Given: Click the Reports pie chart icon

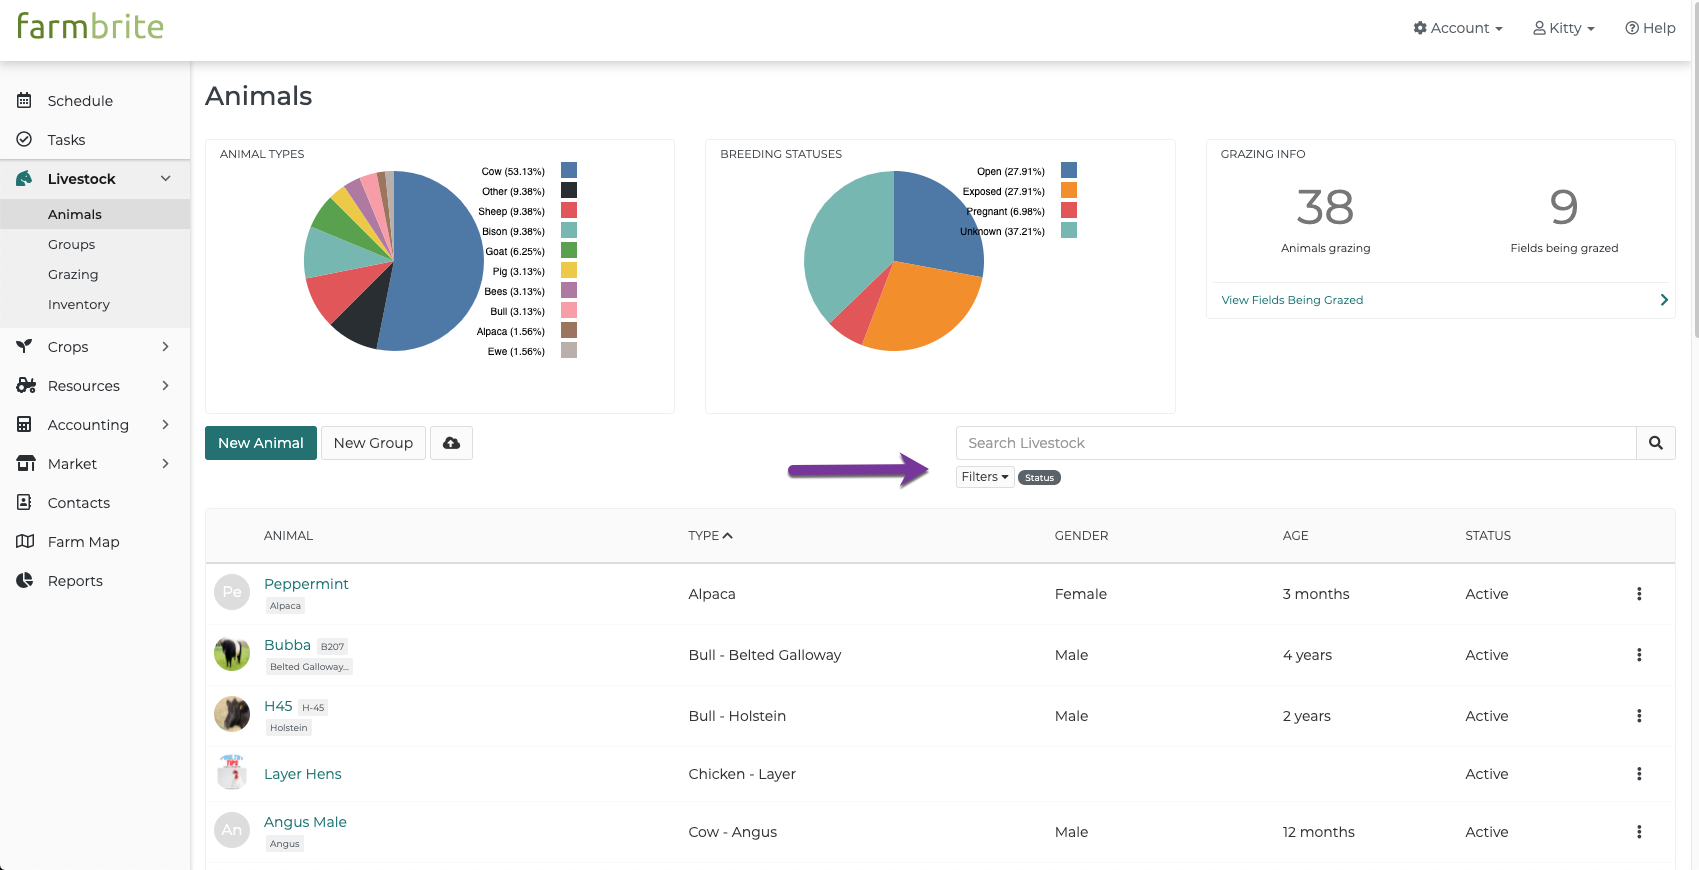Looking at the screenshot, I should [24, 580].
